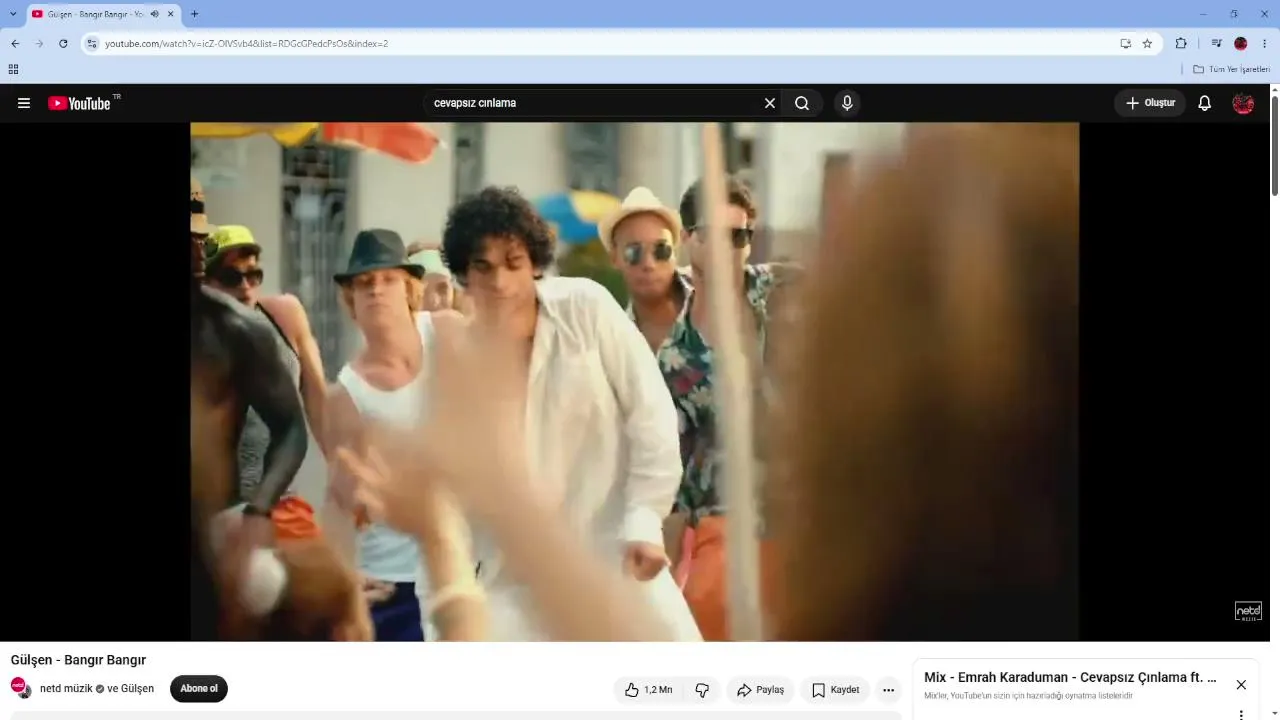Open the more actions three-dot menu below the video
1280x720 pixels.
pos(888,690)
